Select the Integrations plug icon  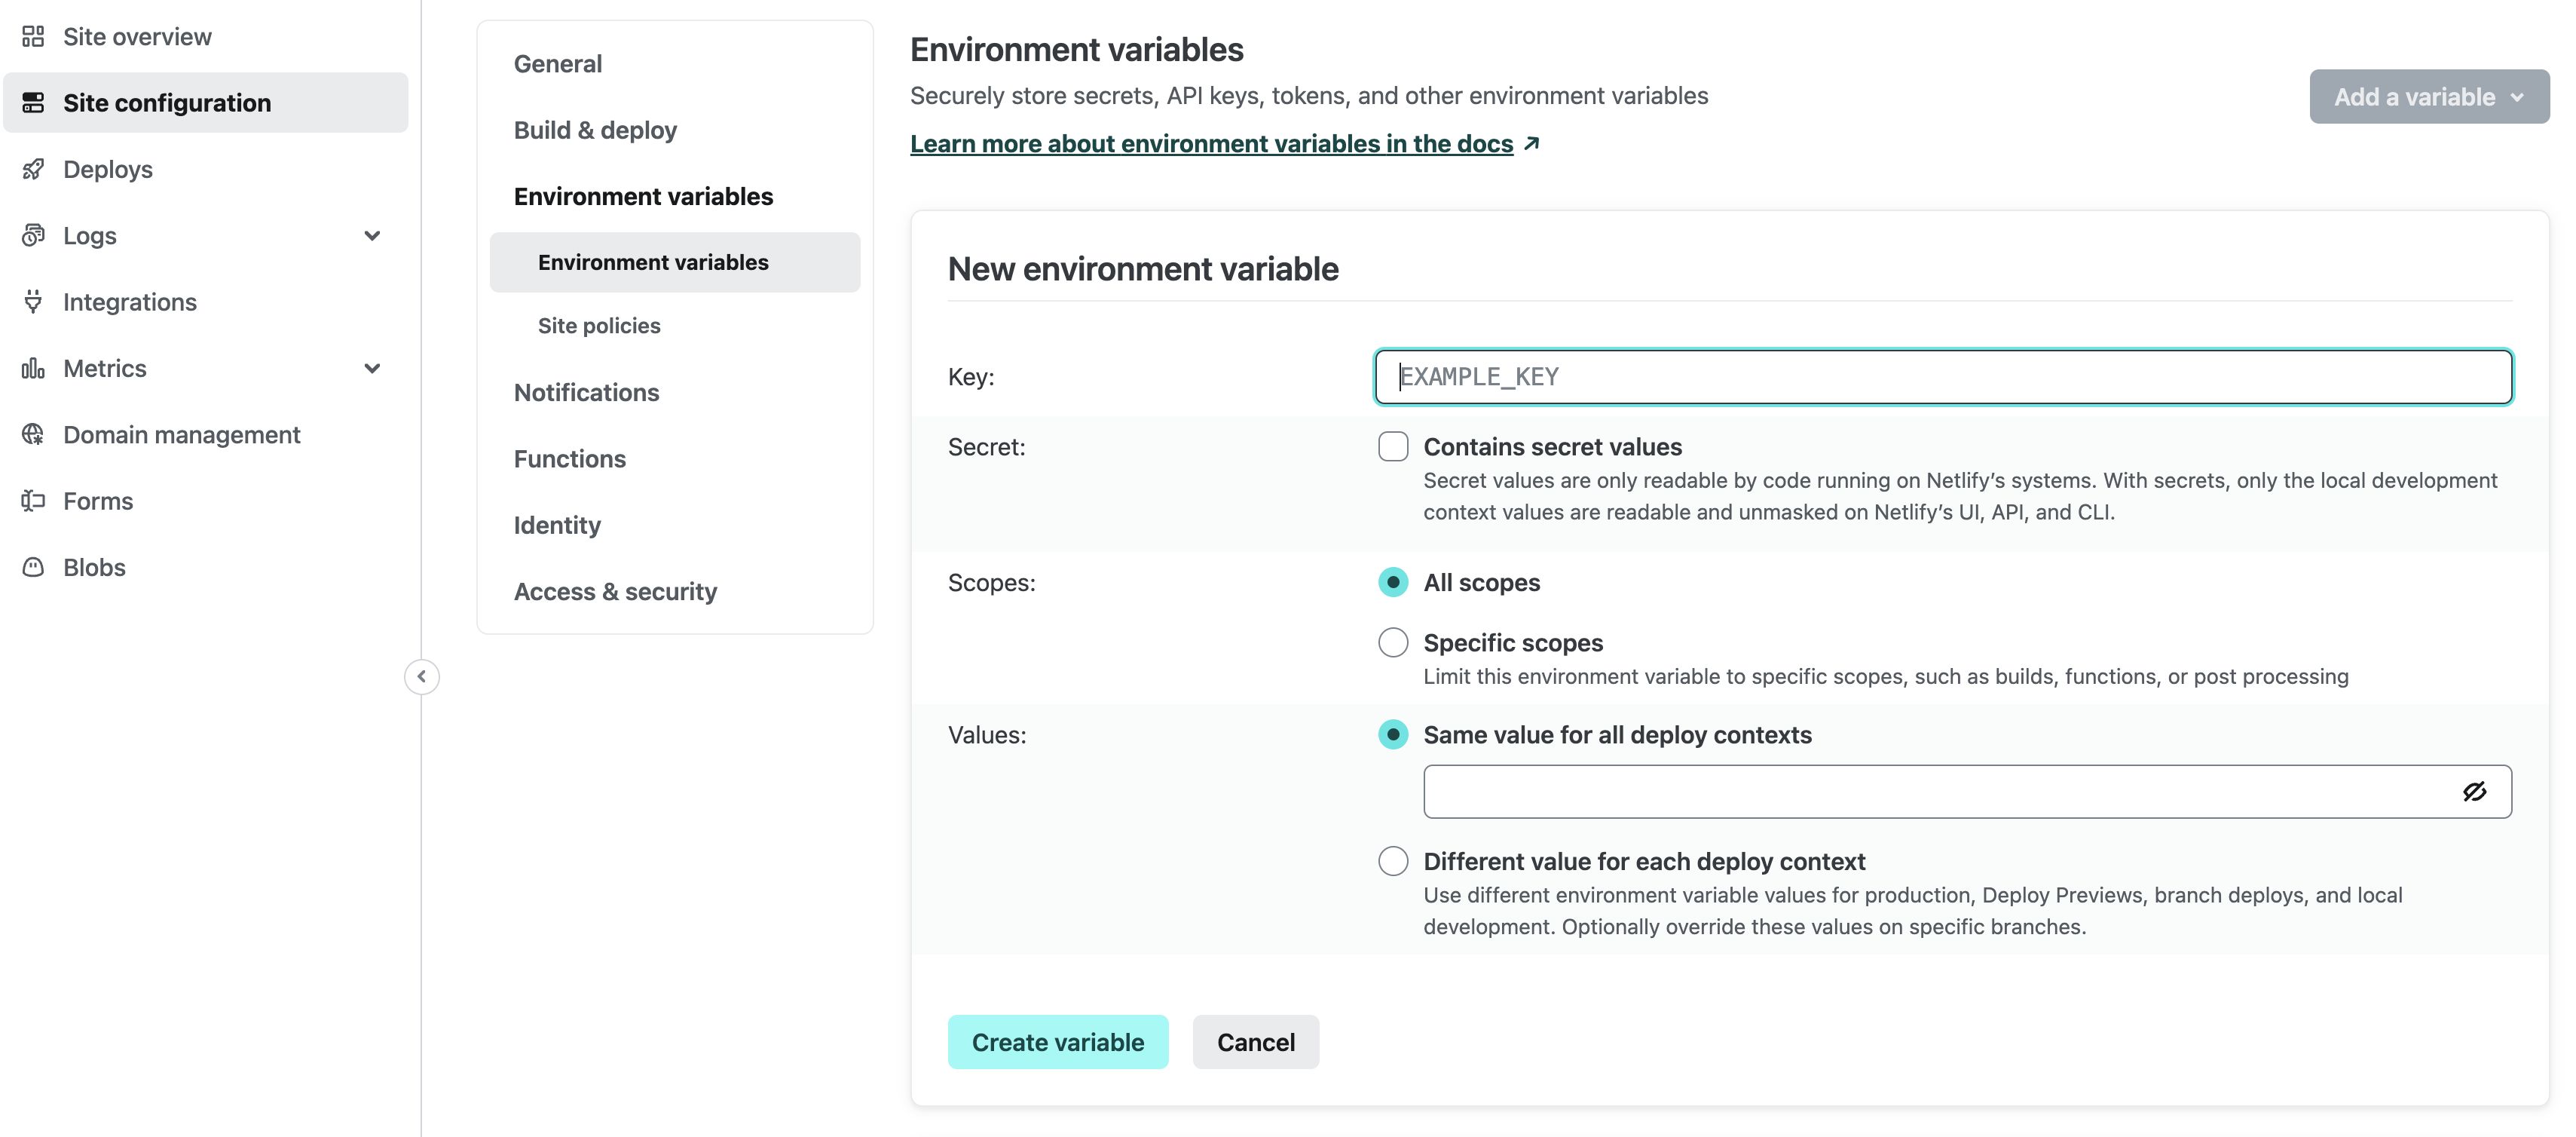tap(34, 301)
